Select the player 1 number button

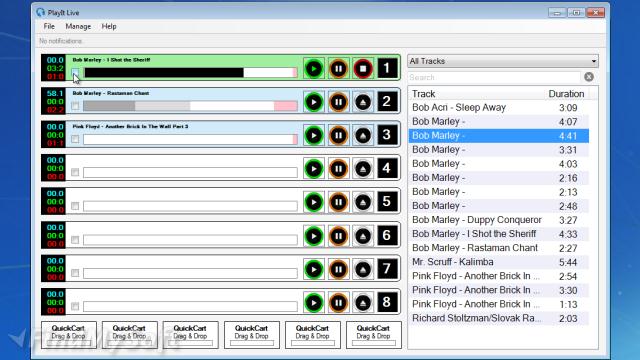pyautogui.click(x=387, y=68)
